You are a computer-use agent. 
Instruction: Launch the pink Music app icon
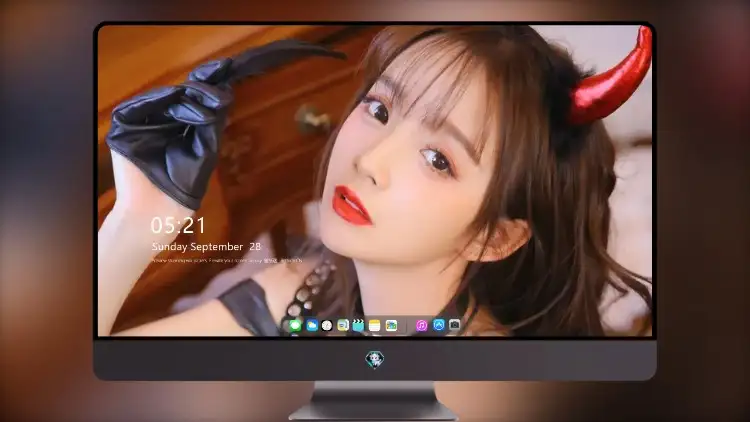[421, 325]
